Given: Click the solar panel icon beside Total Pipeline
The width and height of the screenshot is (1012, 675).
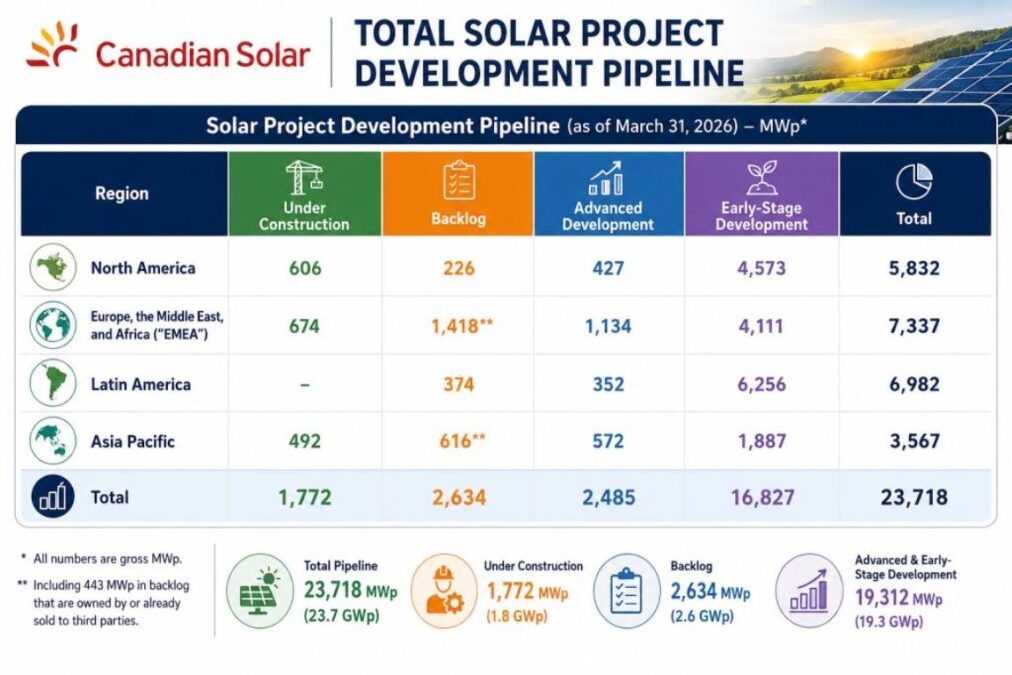Looking at the screenshot, I should pos(259,591).
